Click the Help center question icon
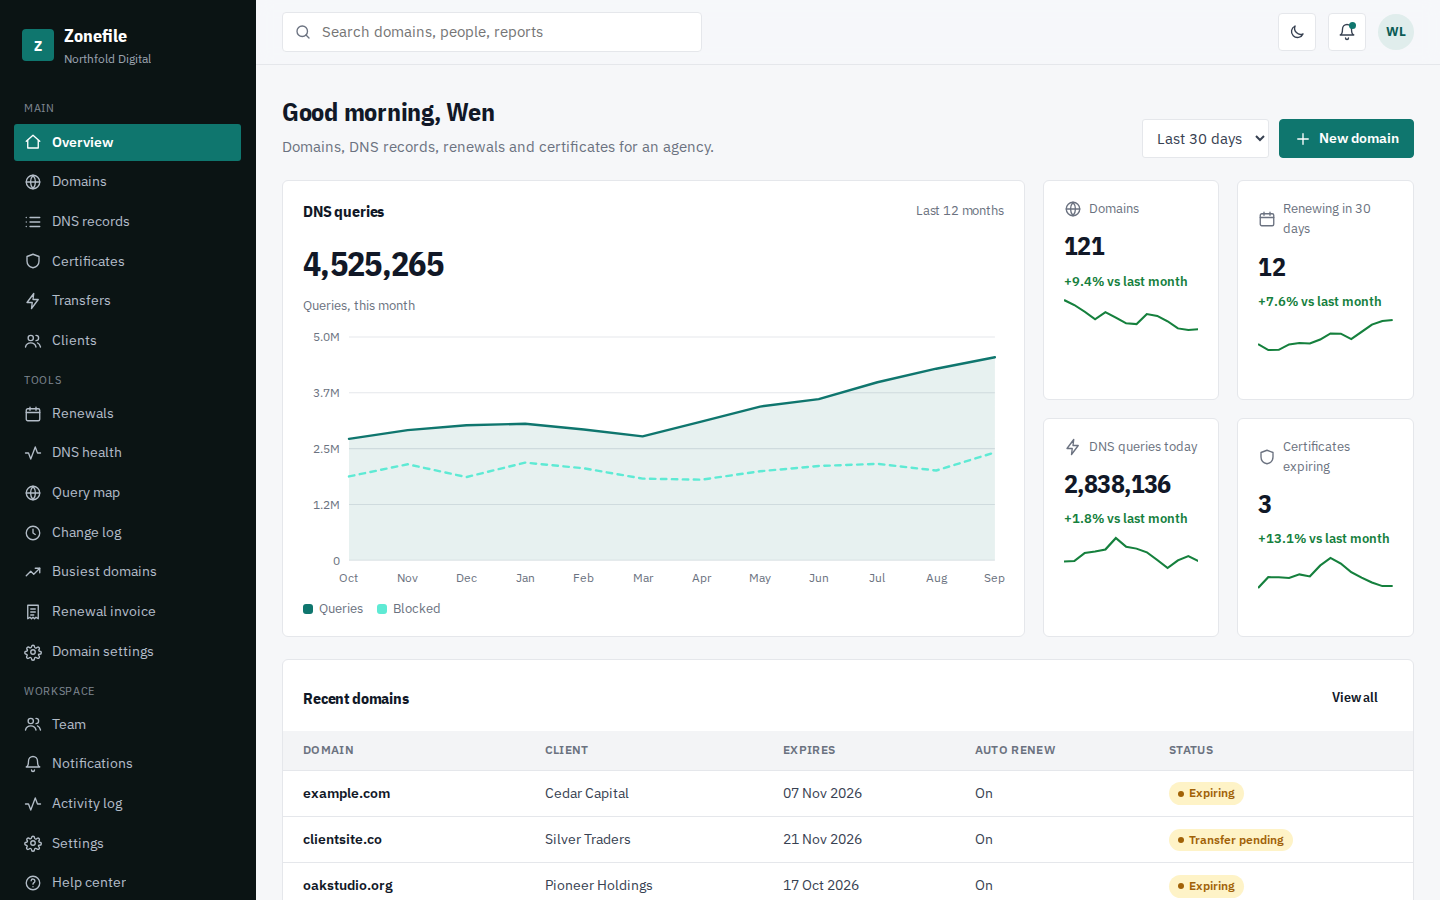Image resolution: width=1440 pixels, height=900 pixels. [x=33, y=883]
